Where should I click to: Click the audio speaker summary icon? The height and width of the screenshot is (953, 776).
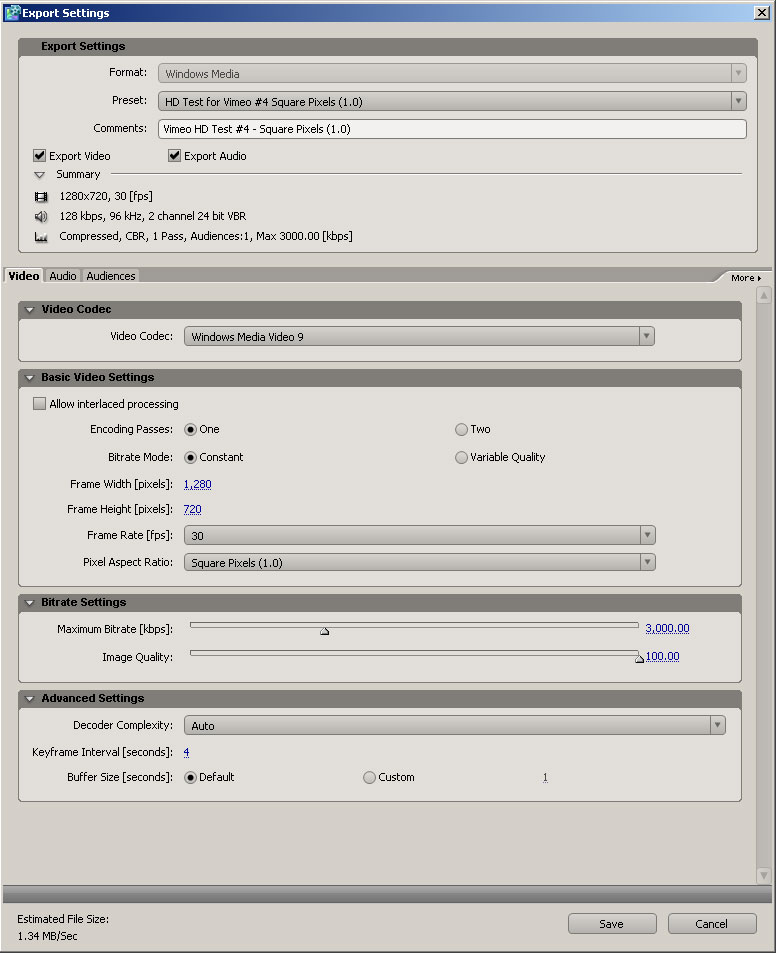[41, 216]
